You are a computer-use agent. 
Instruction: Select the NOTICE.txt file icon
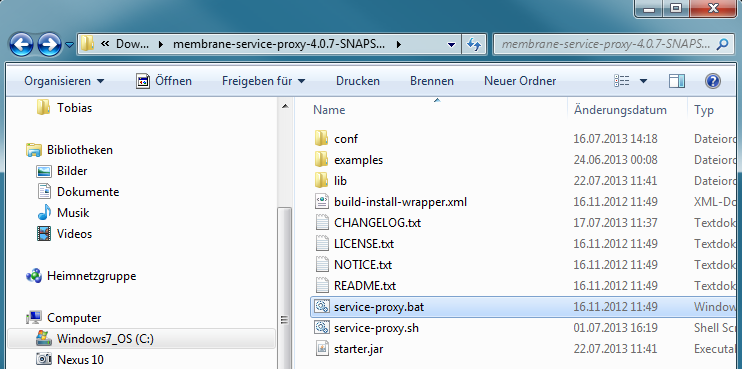[322, 264]
